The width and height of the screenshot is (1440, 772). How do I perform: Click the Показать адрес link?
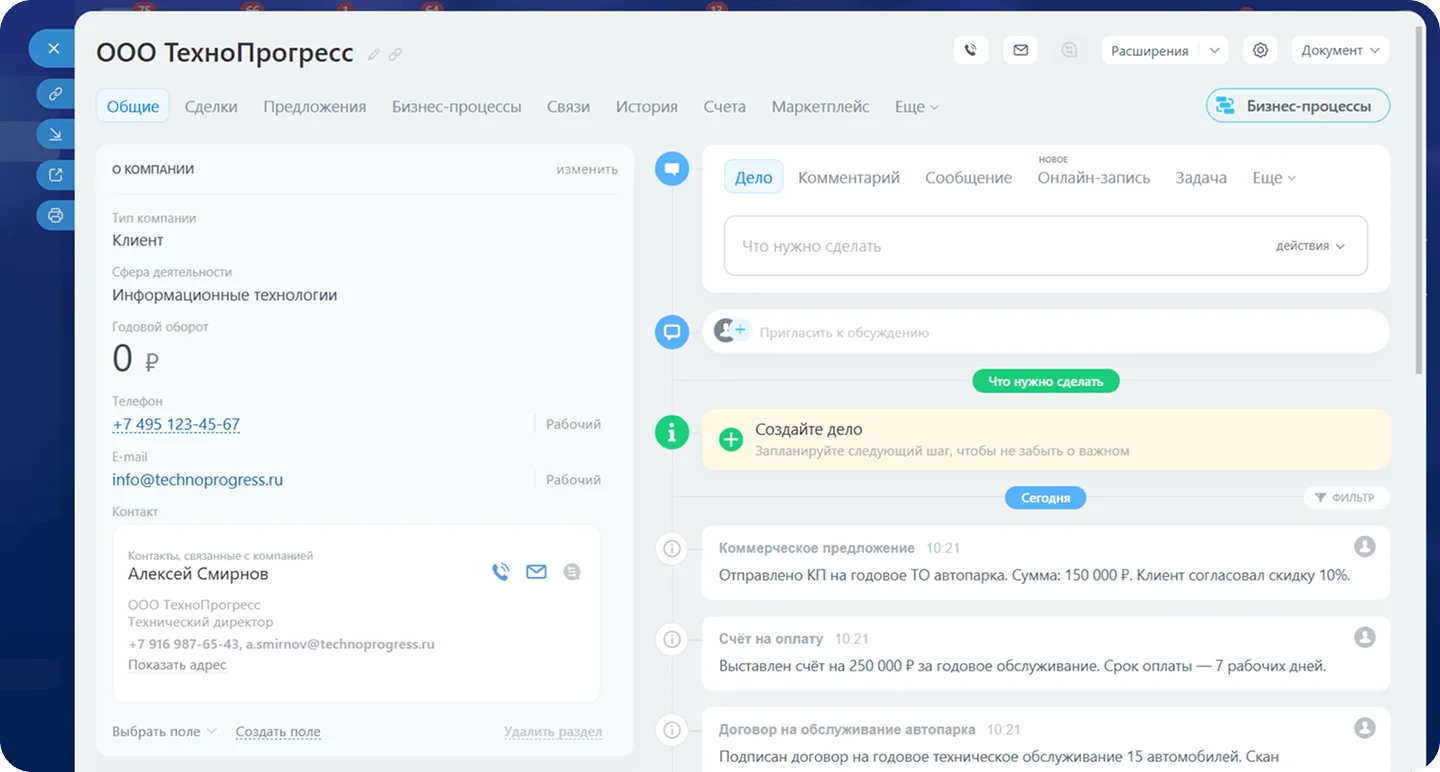(x=177, y=665)
